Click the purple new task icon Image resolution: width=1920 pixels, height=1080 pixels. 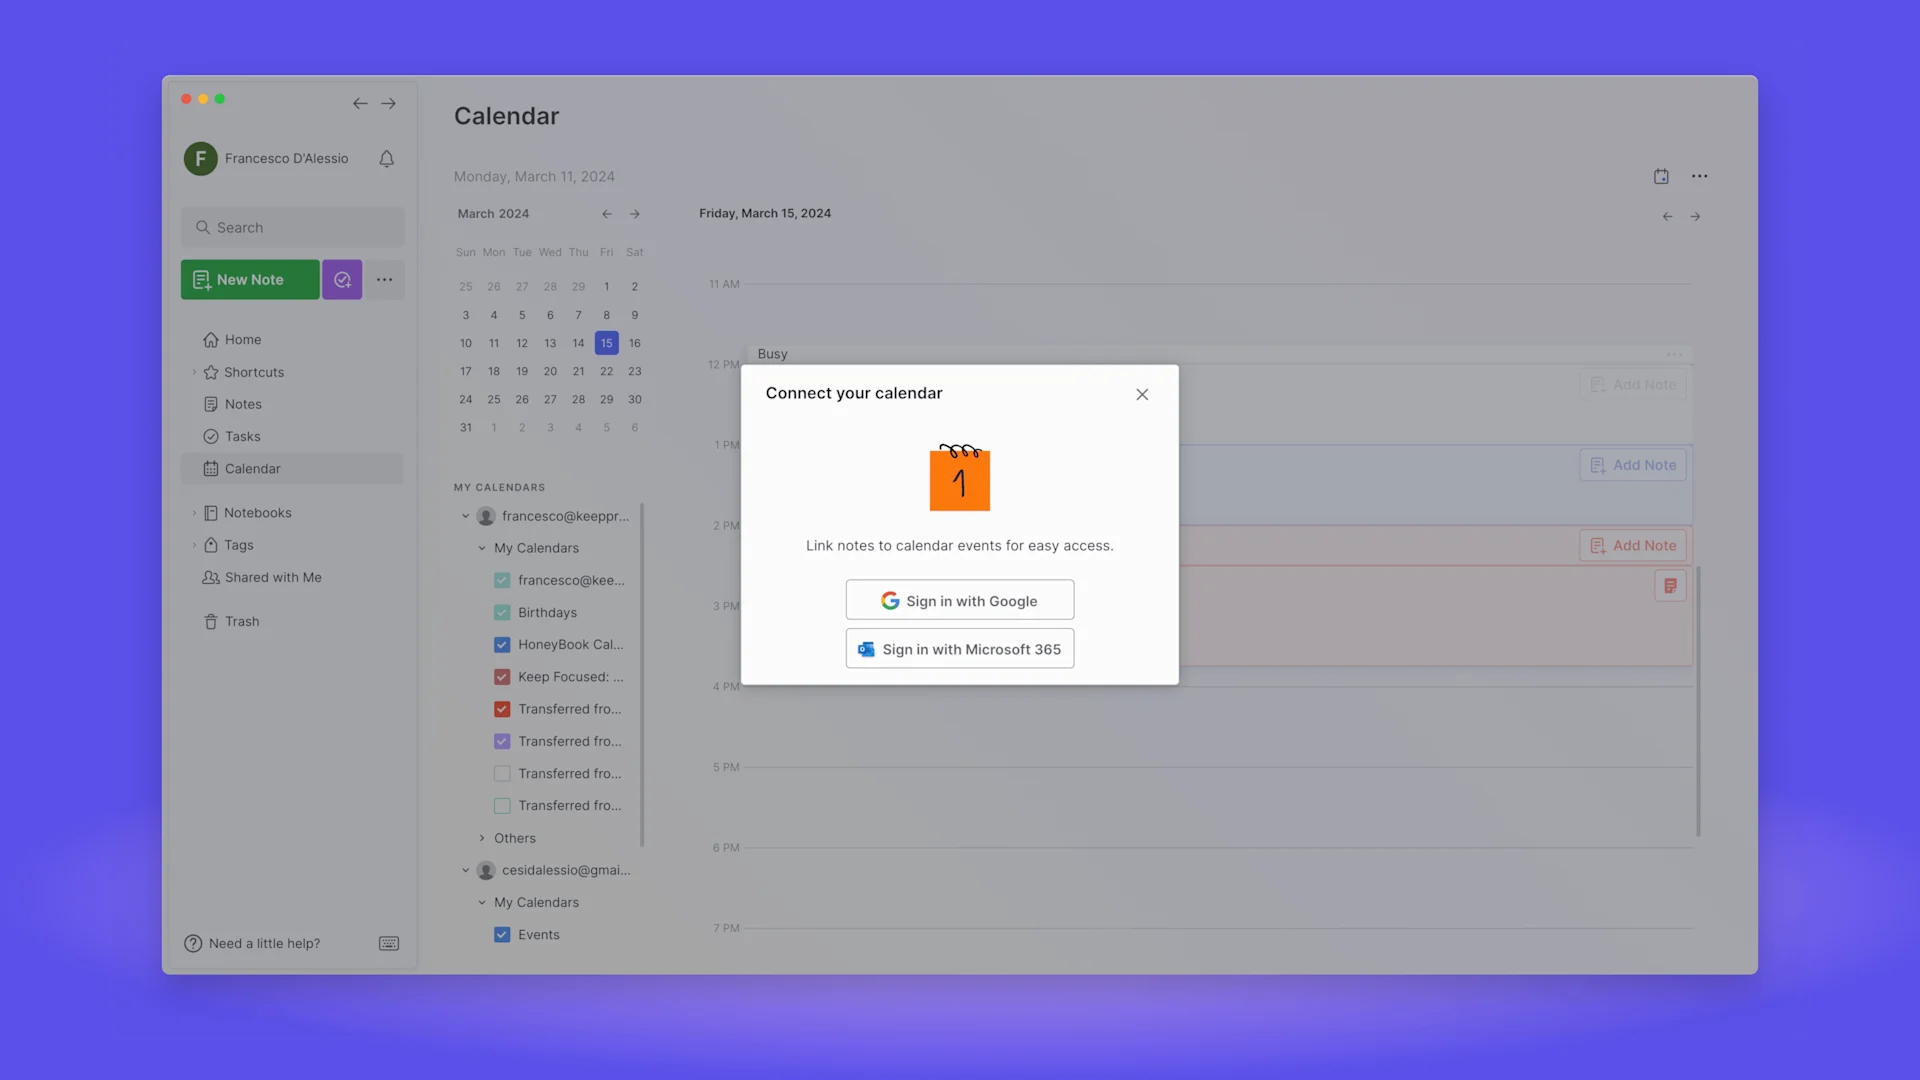point(342,280)
